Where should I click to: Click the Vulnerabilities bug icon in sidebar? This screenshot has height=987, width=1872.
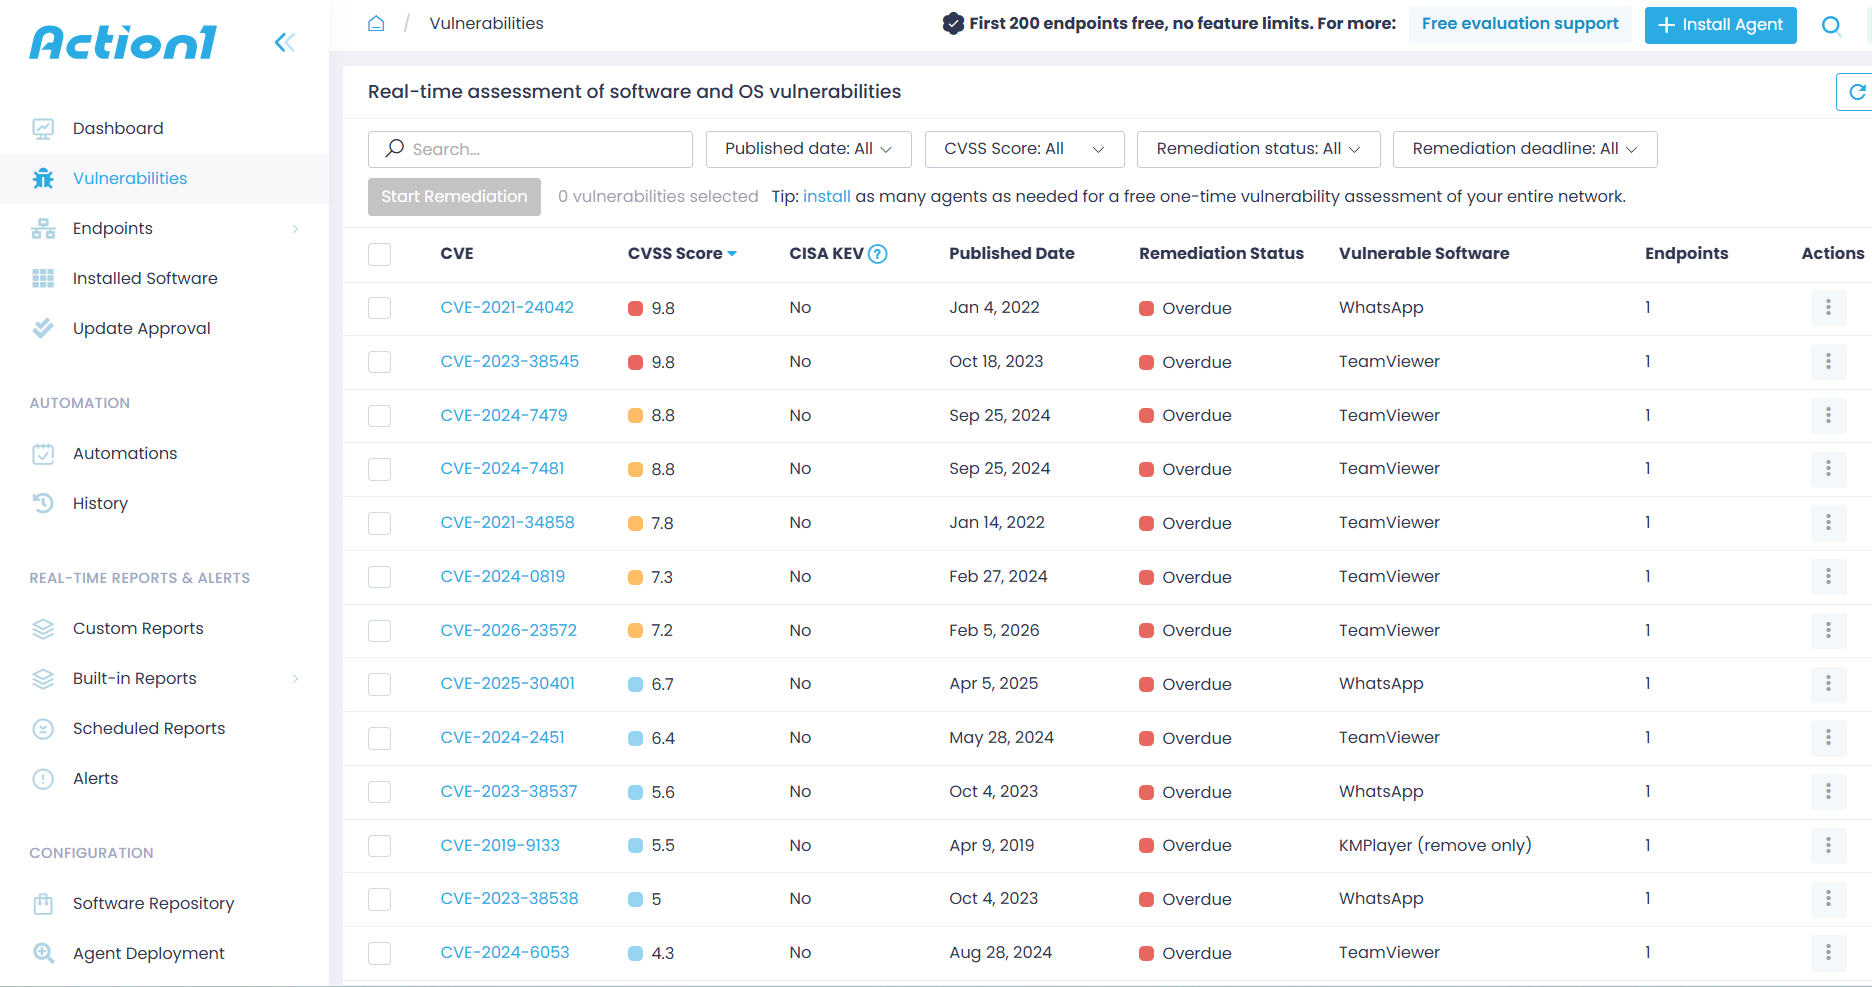(x=43, y=178)
